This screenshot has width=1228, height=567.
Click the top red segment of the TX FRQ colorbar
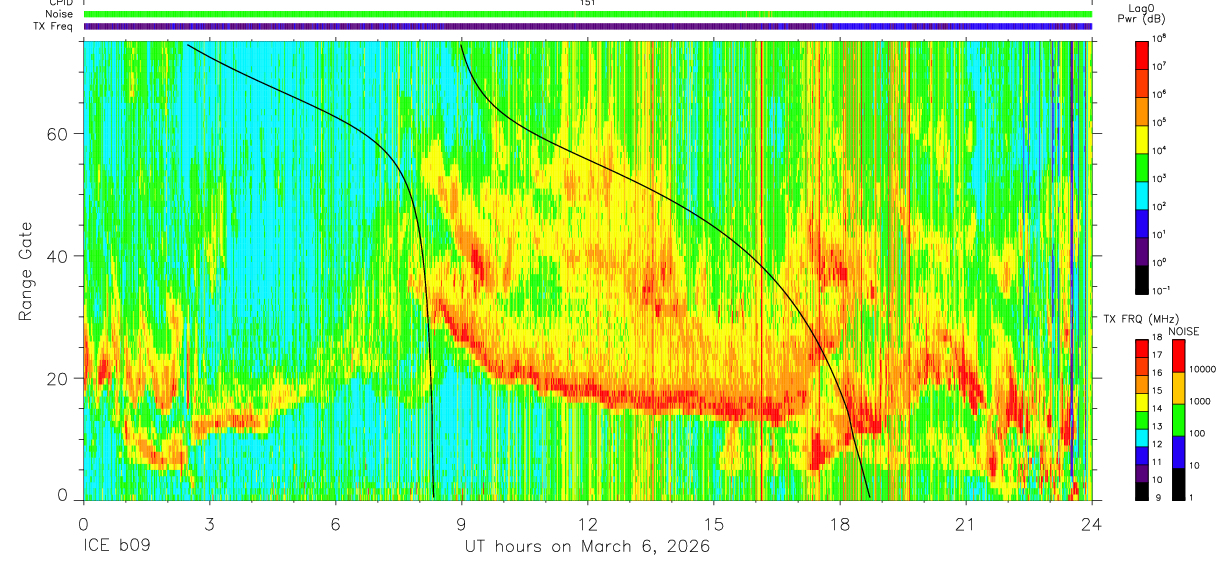1142,347
